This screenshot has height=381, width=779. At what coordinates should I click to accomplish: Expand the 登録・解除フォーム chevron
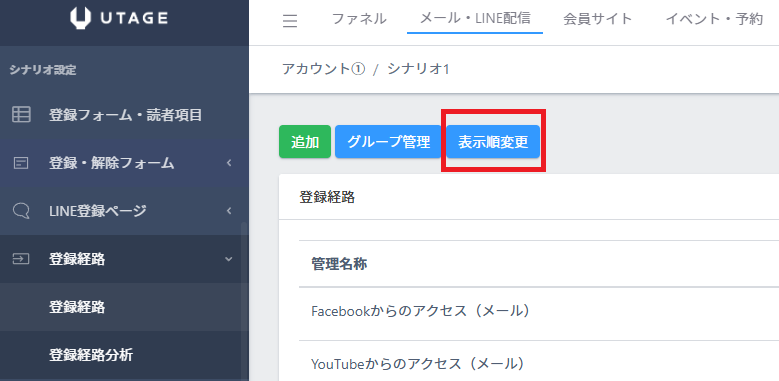click(x=229, y=162)
